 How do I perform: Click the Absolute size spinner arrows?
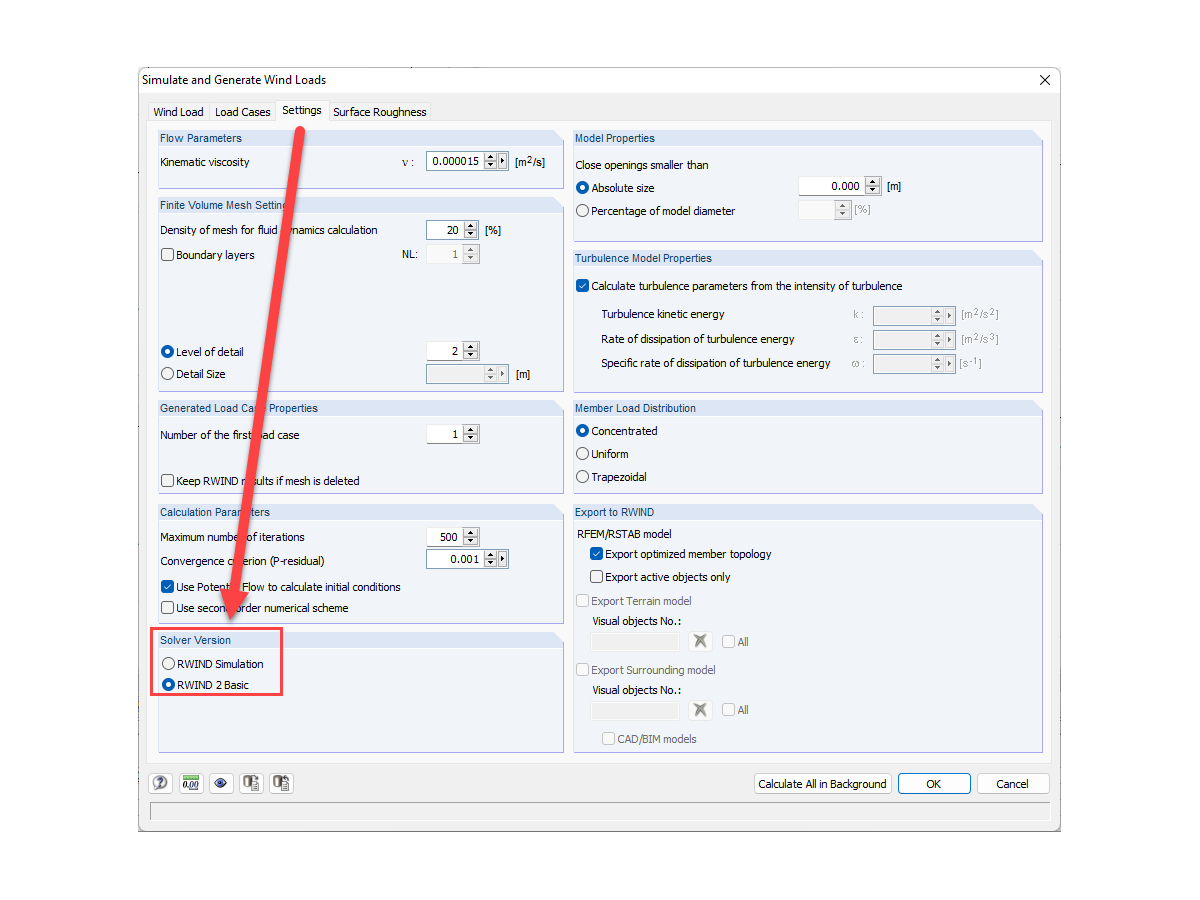873,186
